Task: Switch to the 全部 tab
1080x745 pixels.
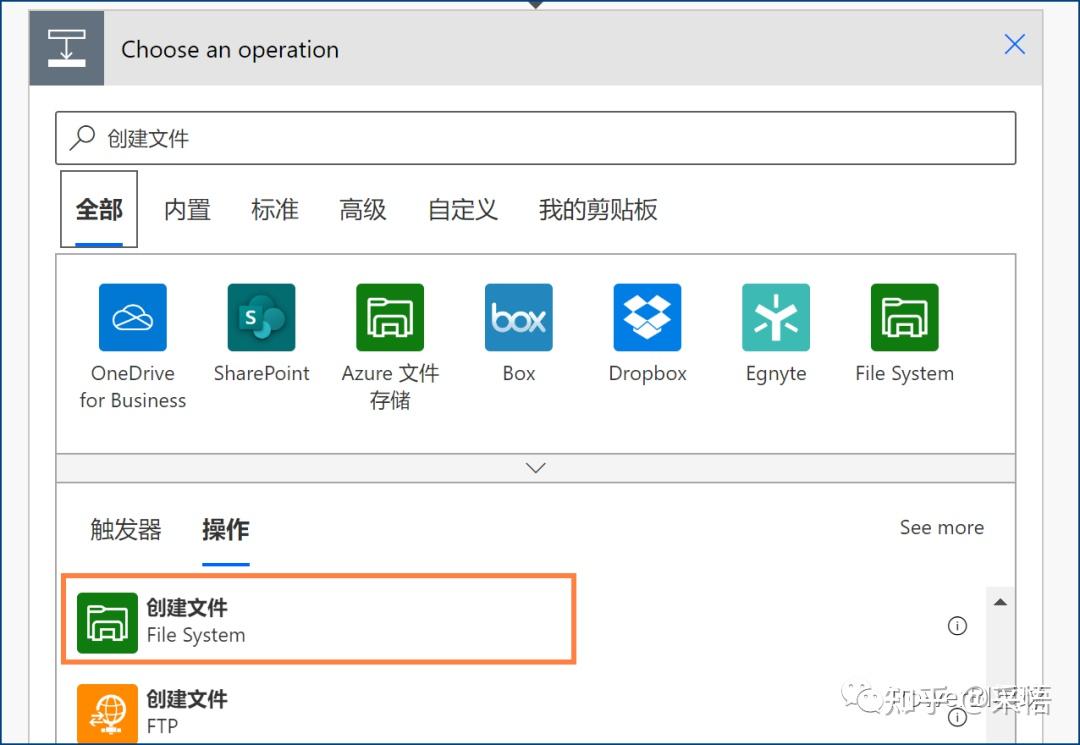Action: [x=99, y=209]
